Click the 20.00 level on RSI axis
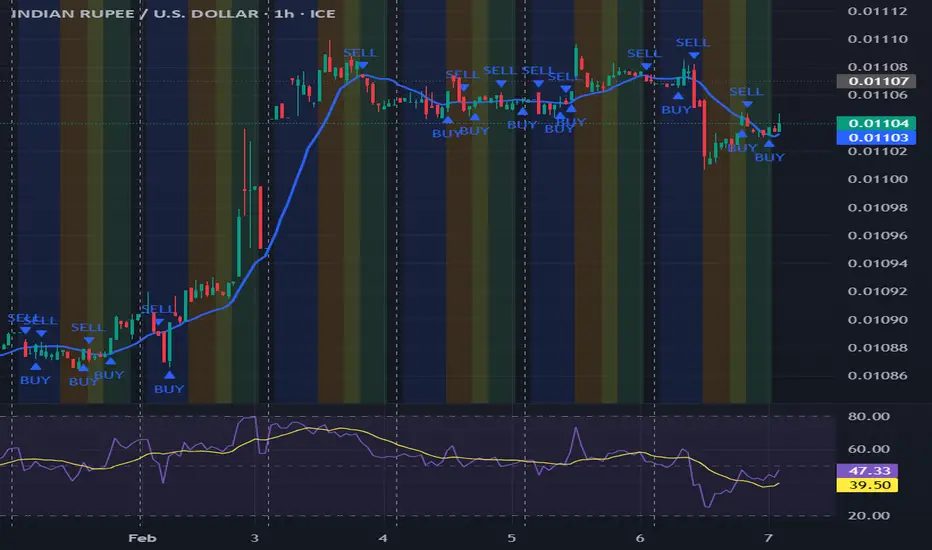Screen dimensions: 932x550 tap(866, 516)
